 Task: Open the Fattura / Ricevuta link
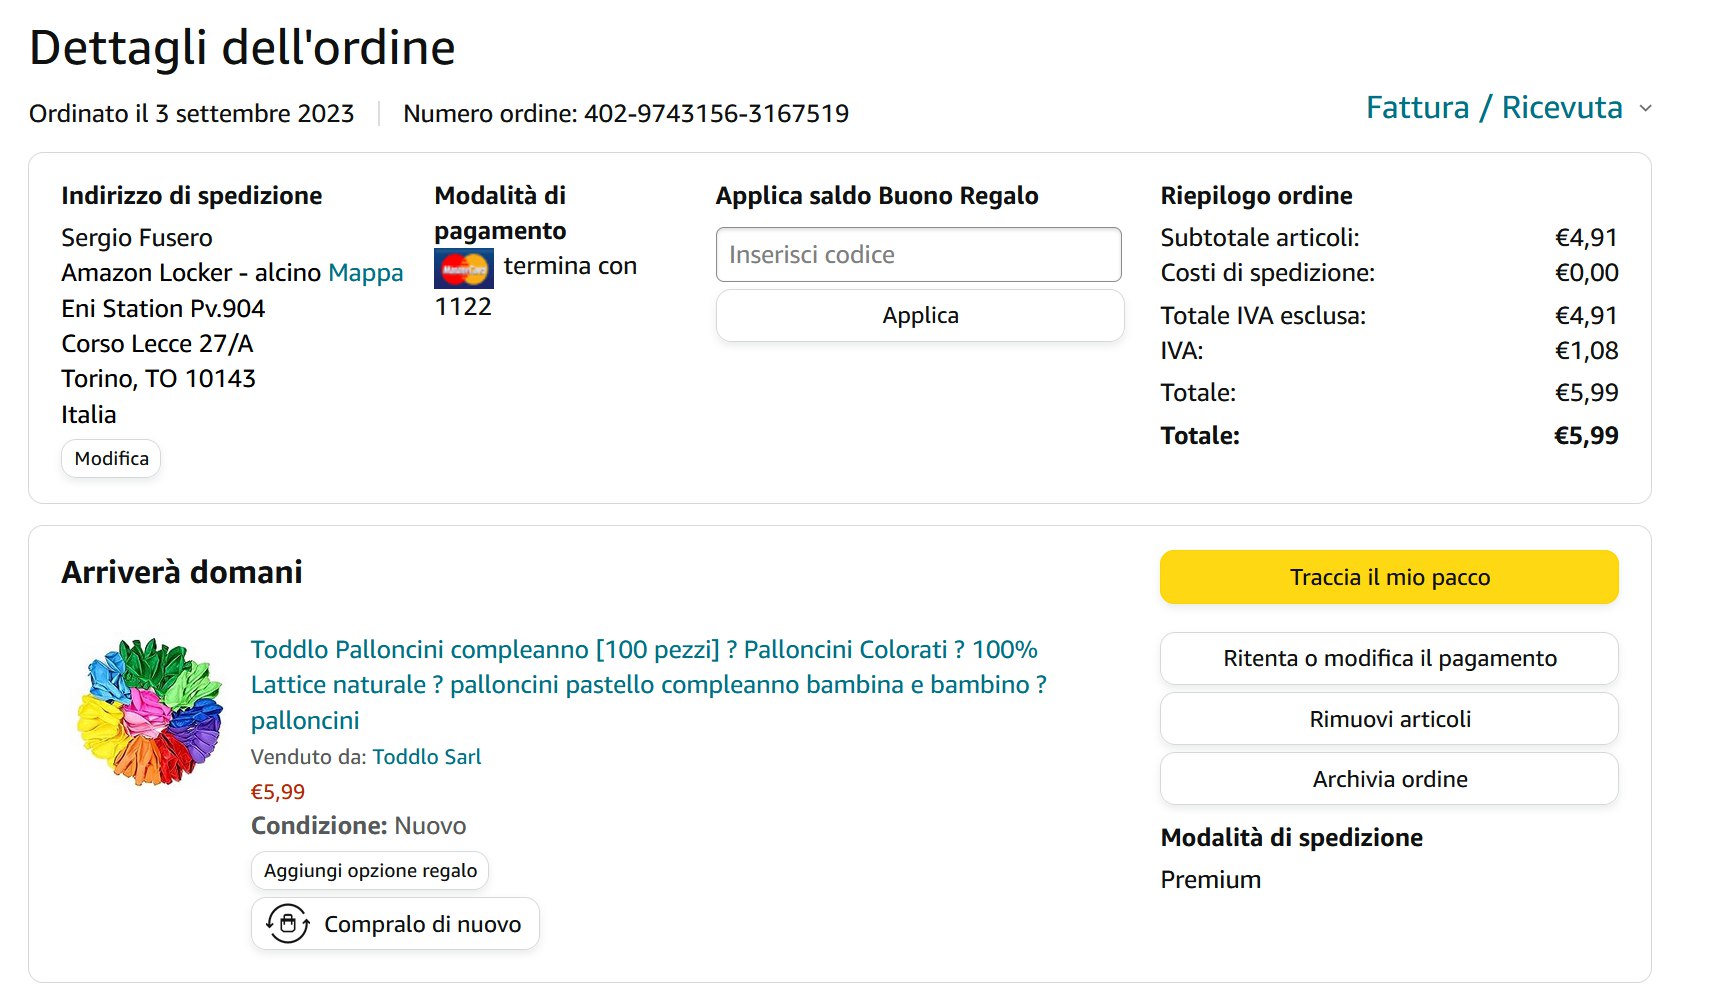coord(1493,108)
